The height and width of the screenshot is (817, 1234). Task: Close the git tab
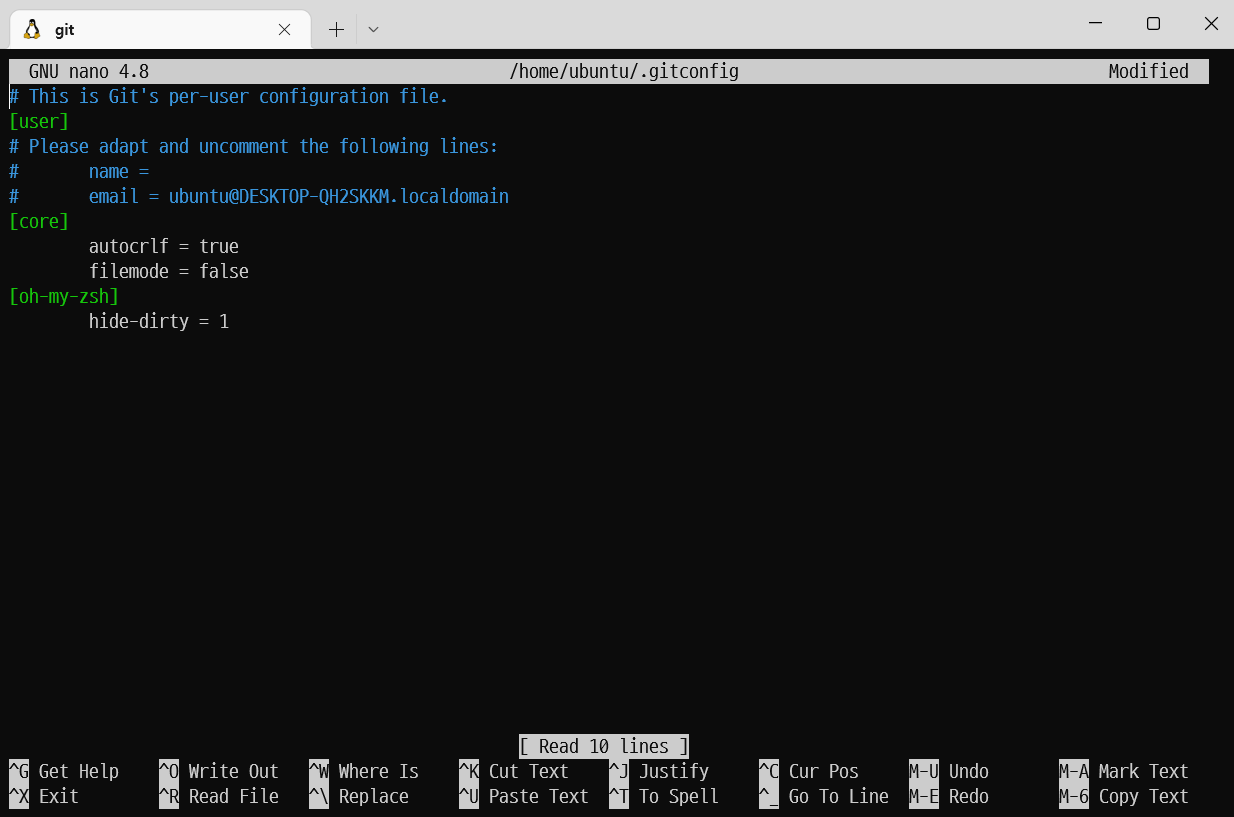(x=284, y=30)
